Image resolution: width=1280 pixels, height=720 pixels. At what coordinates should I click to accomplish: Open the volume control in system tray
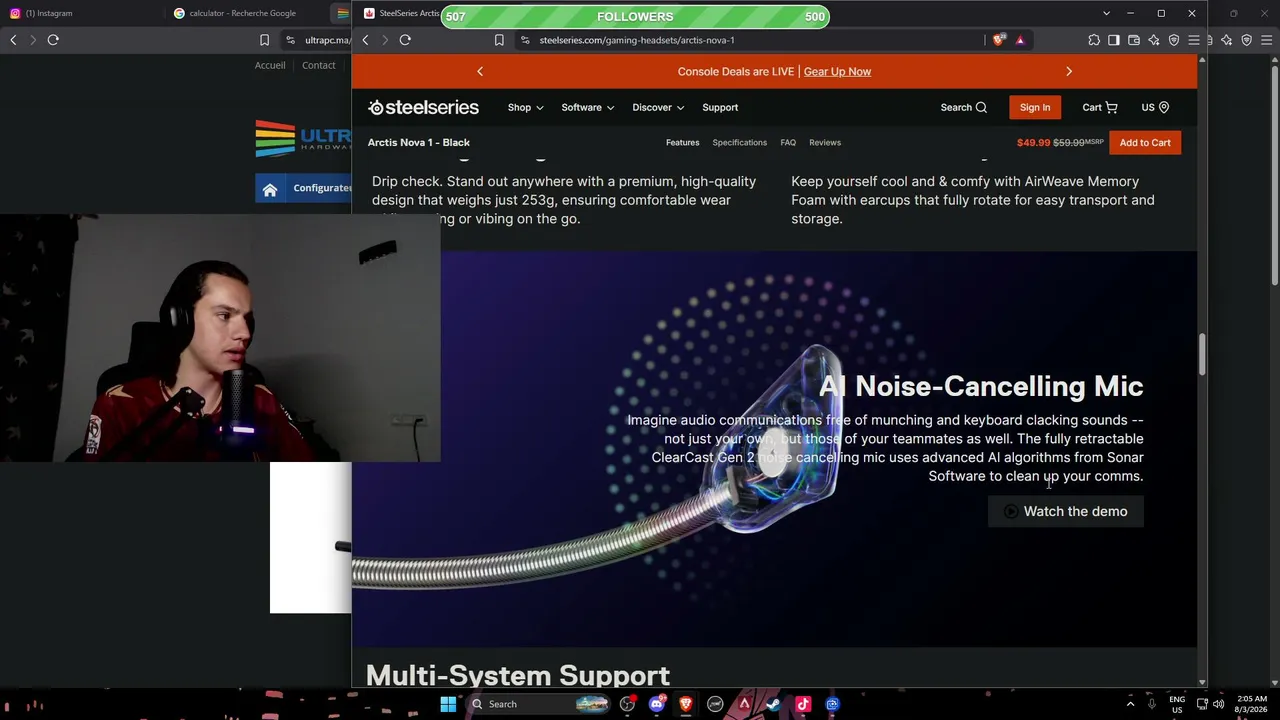click(1218, 704)
